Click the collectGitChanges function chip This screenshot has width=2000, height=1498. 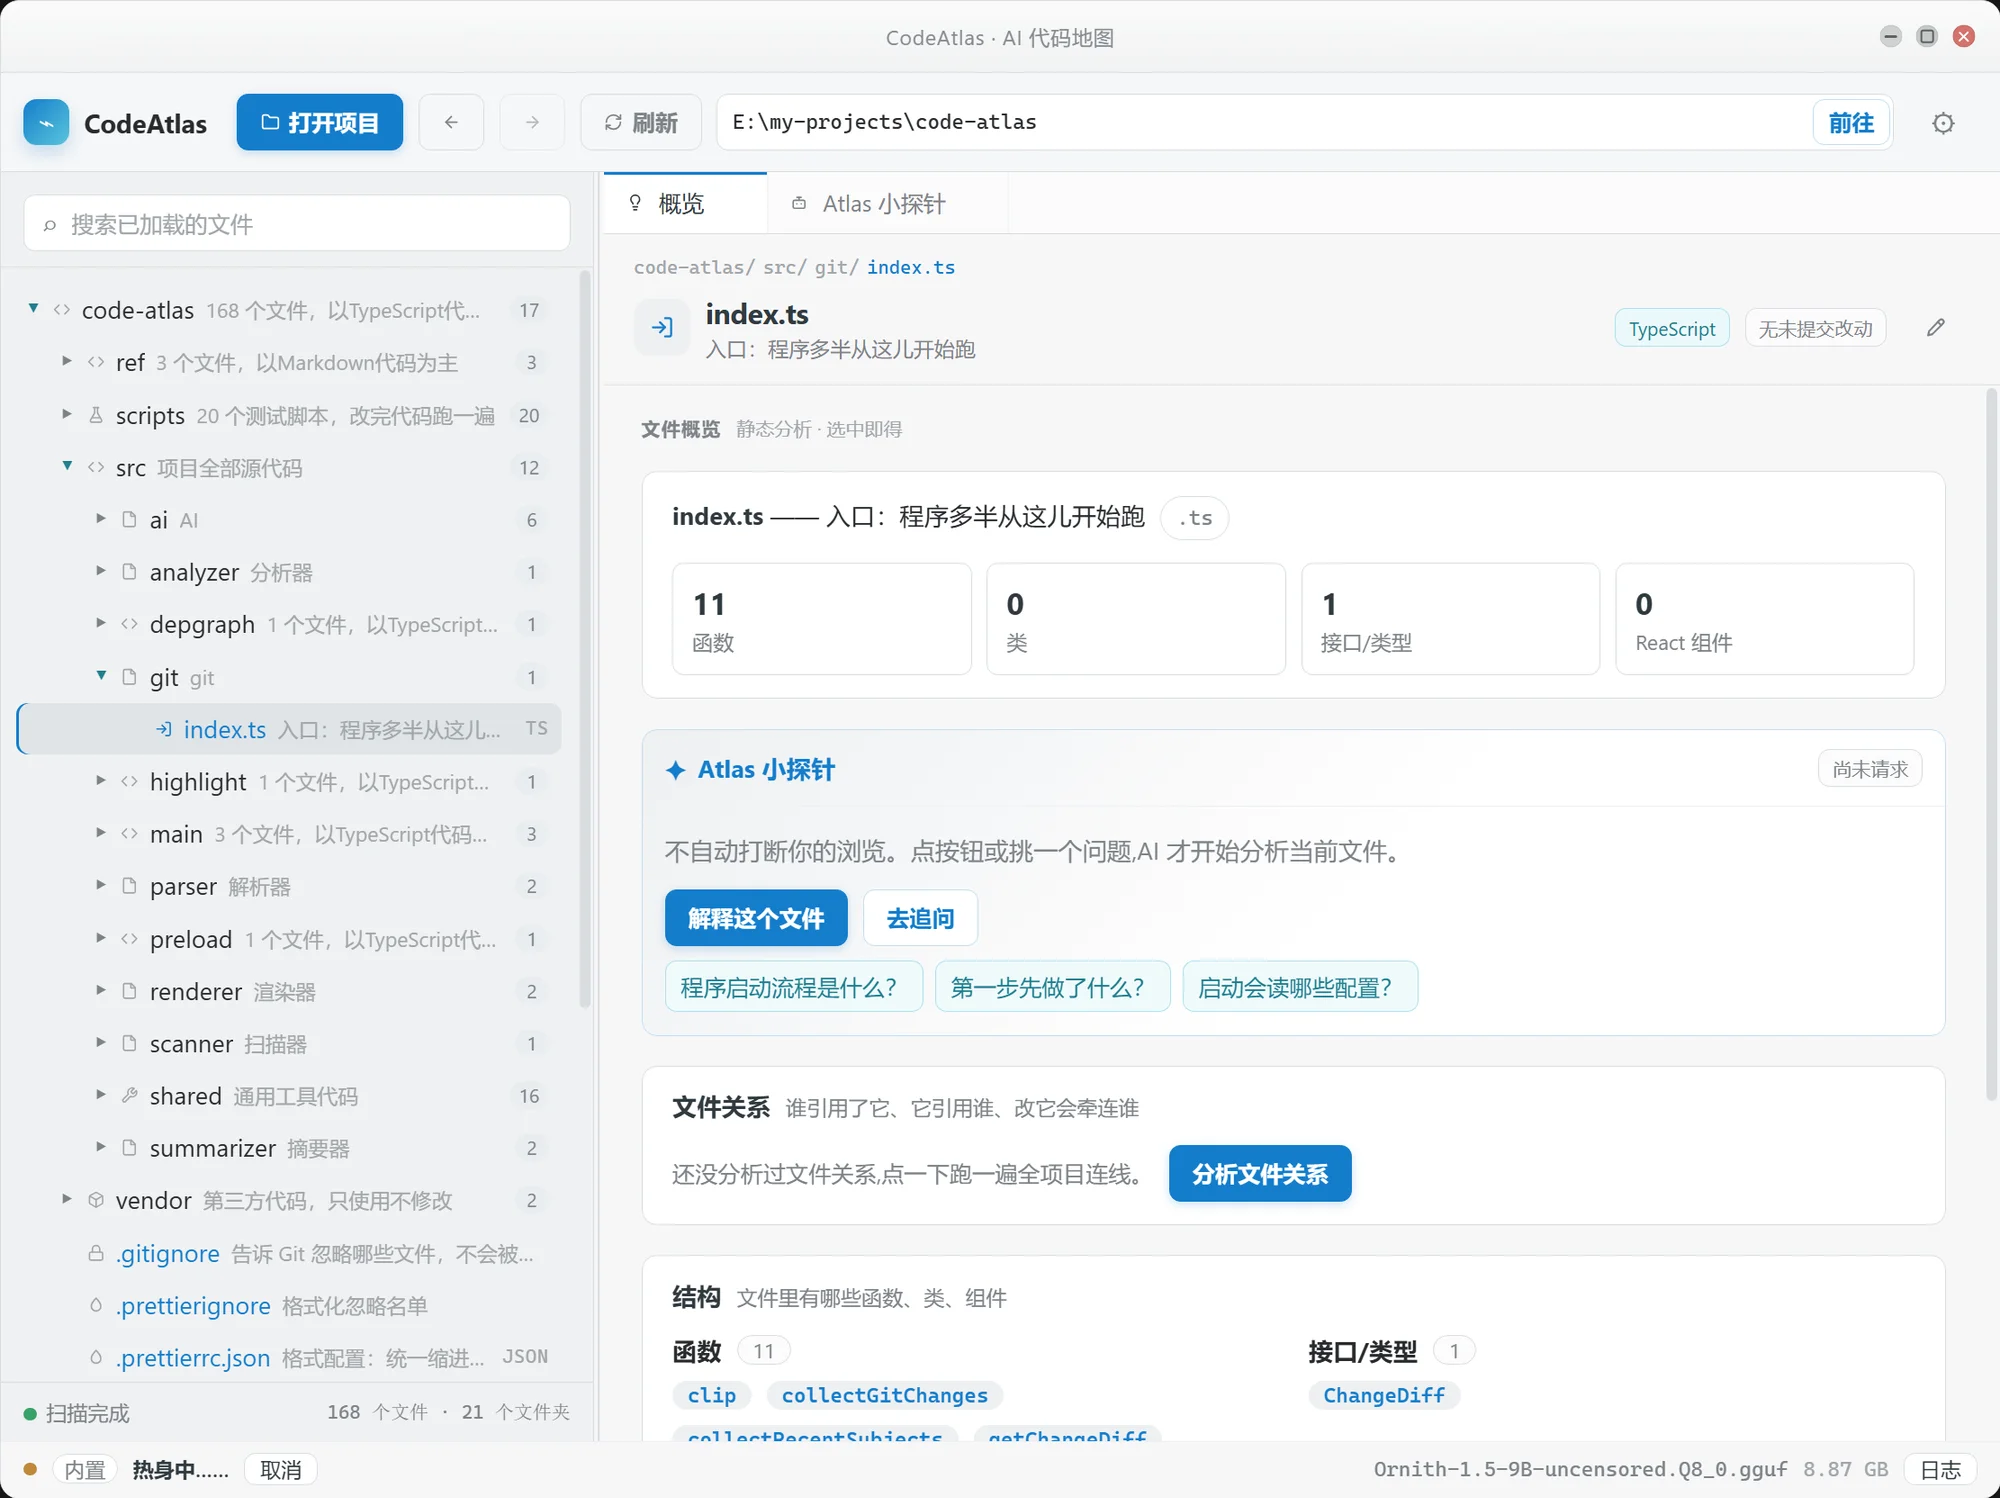884,1395
